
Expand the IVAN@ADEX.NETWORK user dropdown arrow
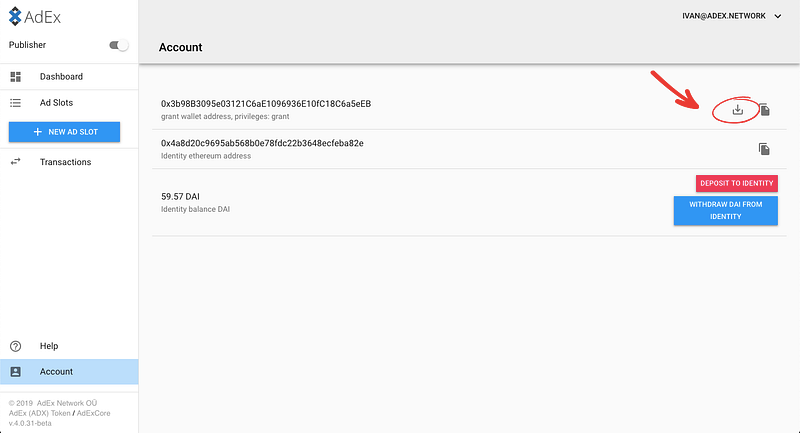[778, 16]
